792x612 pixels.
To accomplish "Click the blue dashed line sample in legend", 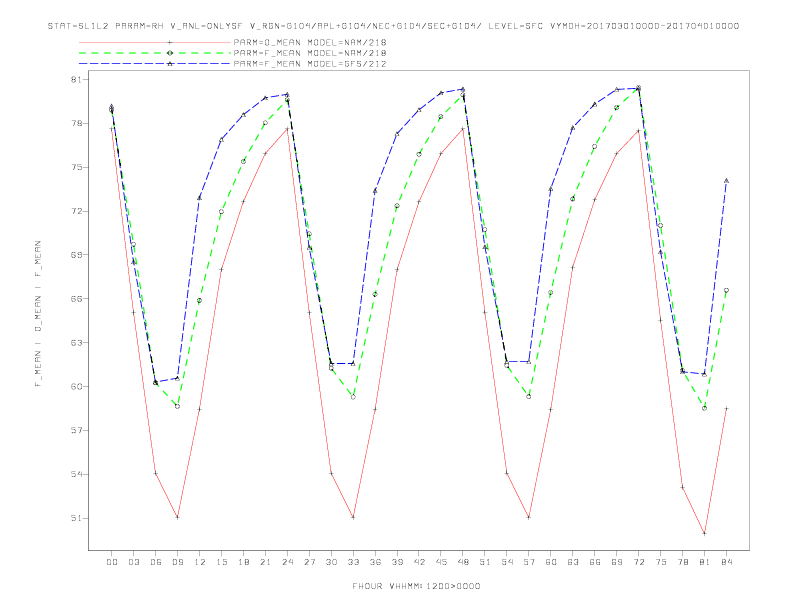I will coord(155,64).
